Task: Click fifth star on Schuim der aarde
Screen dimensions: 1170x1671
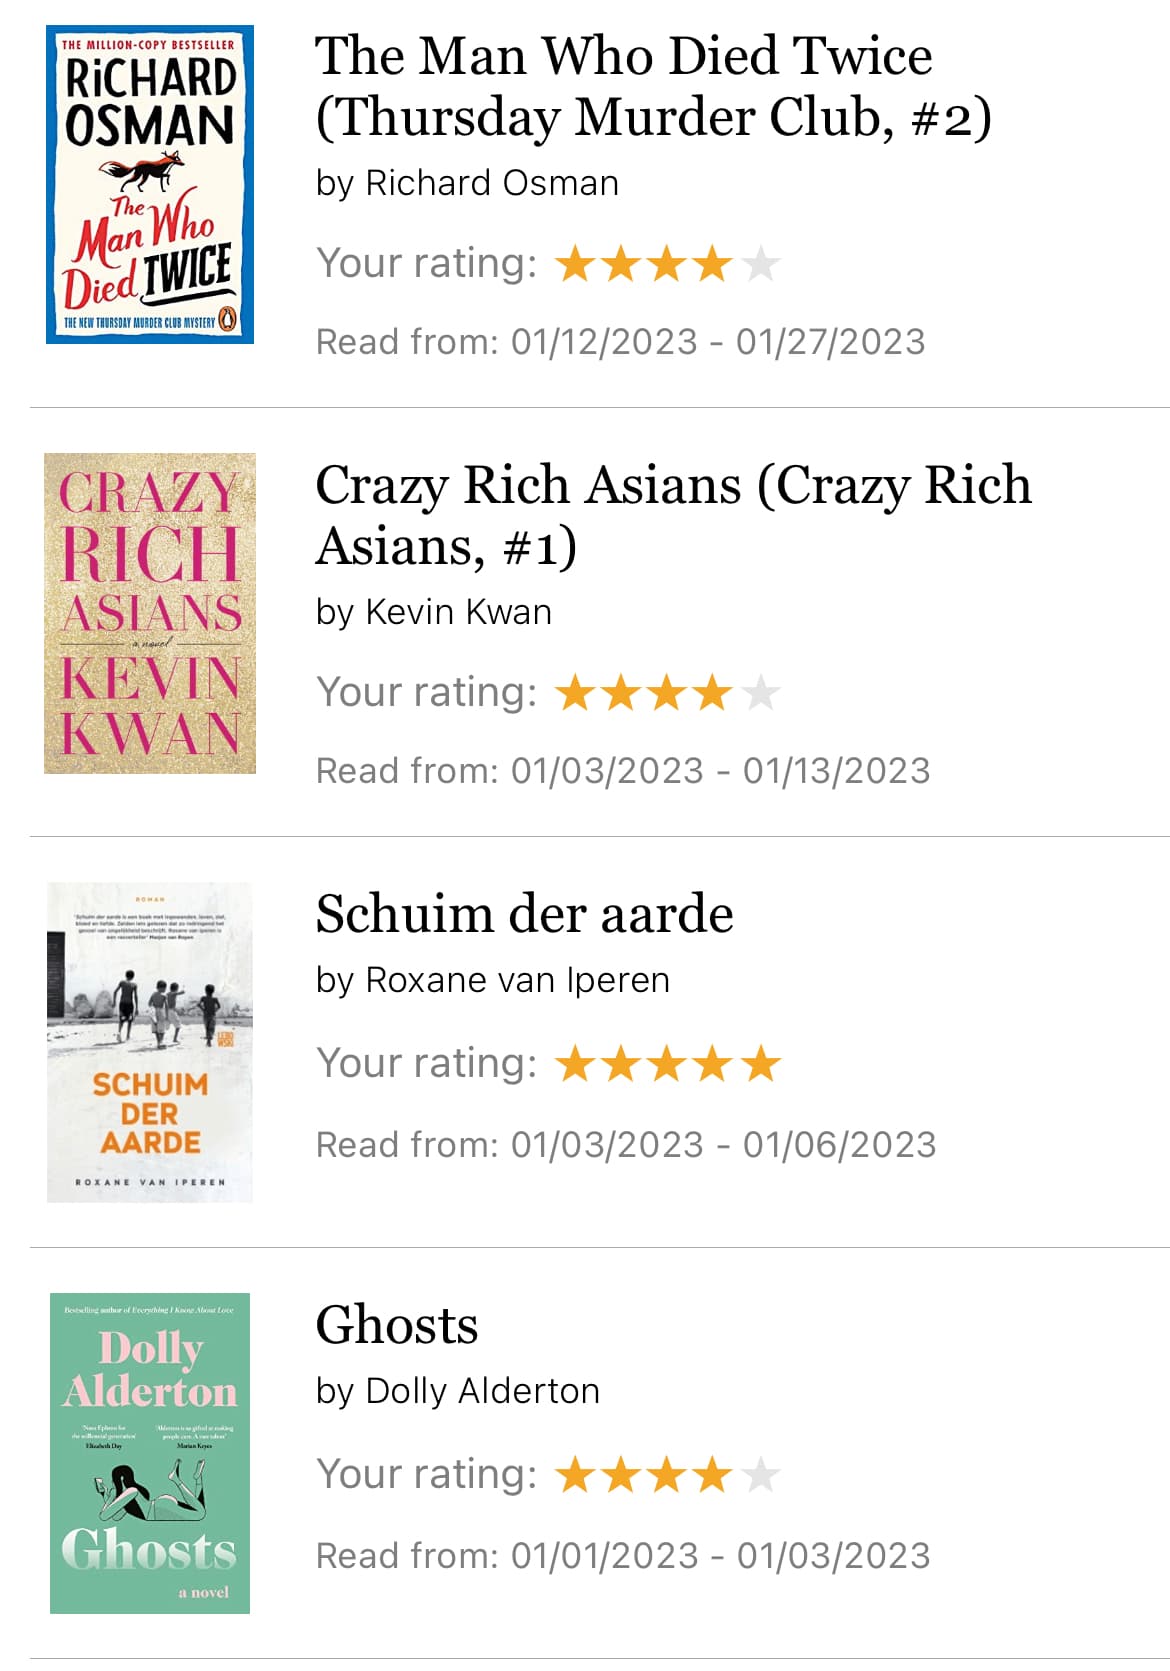Action: (x=761, y=1064)
